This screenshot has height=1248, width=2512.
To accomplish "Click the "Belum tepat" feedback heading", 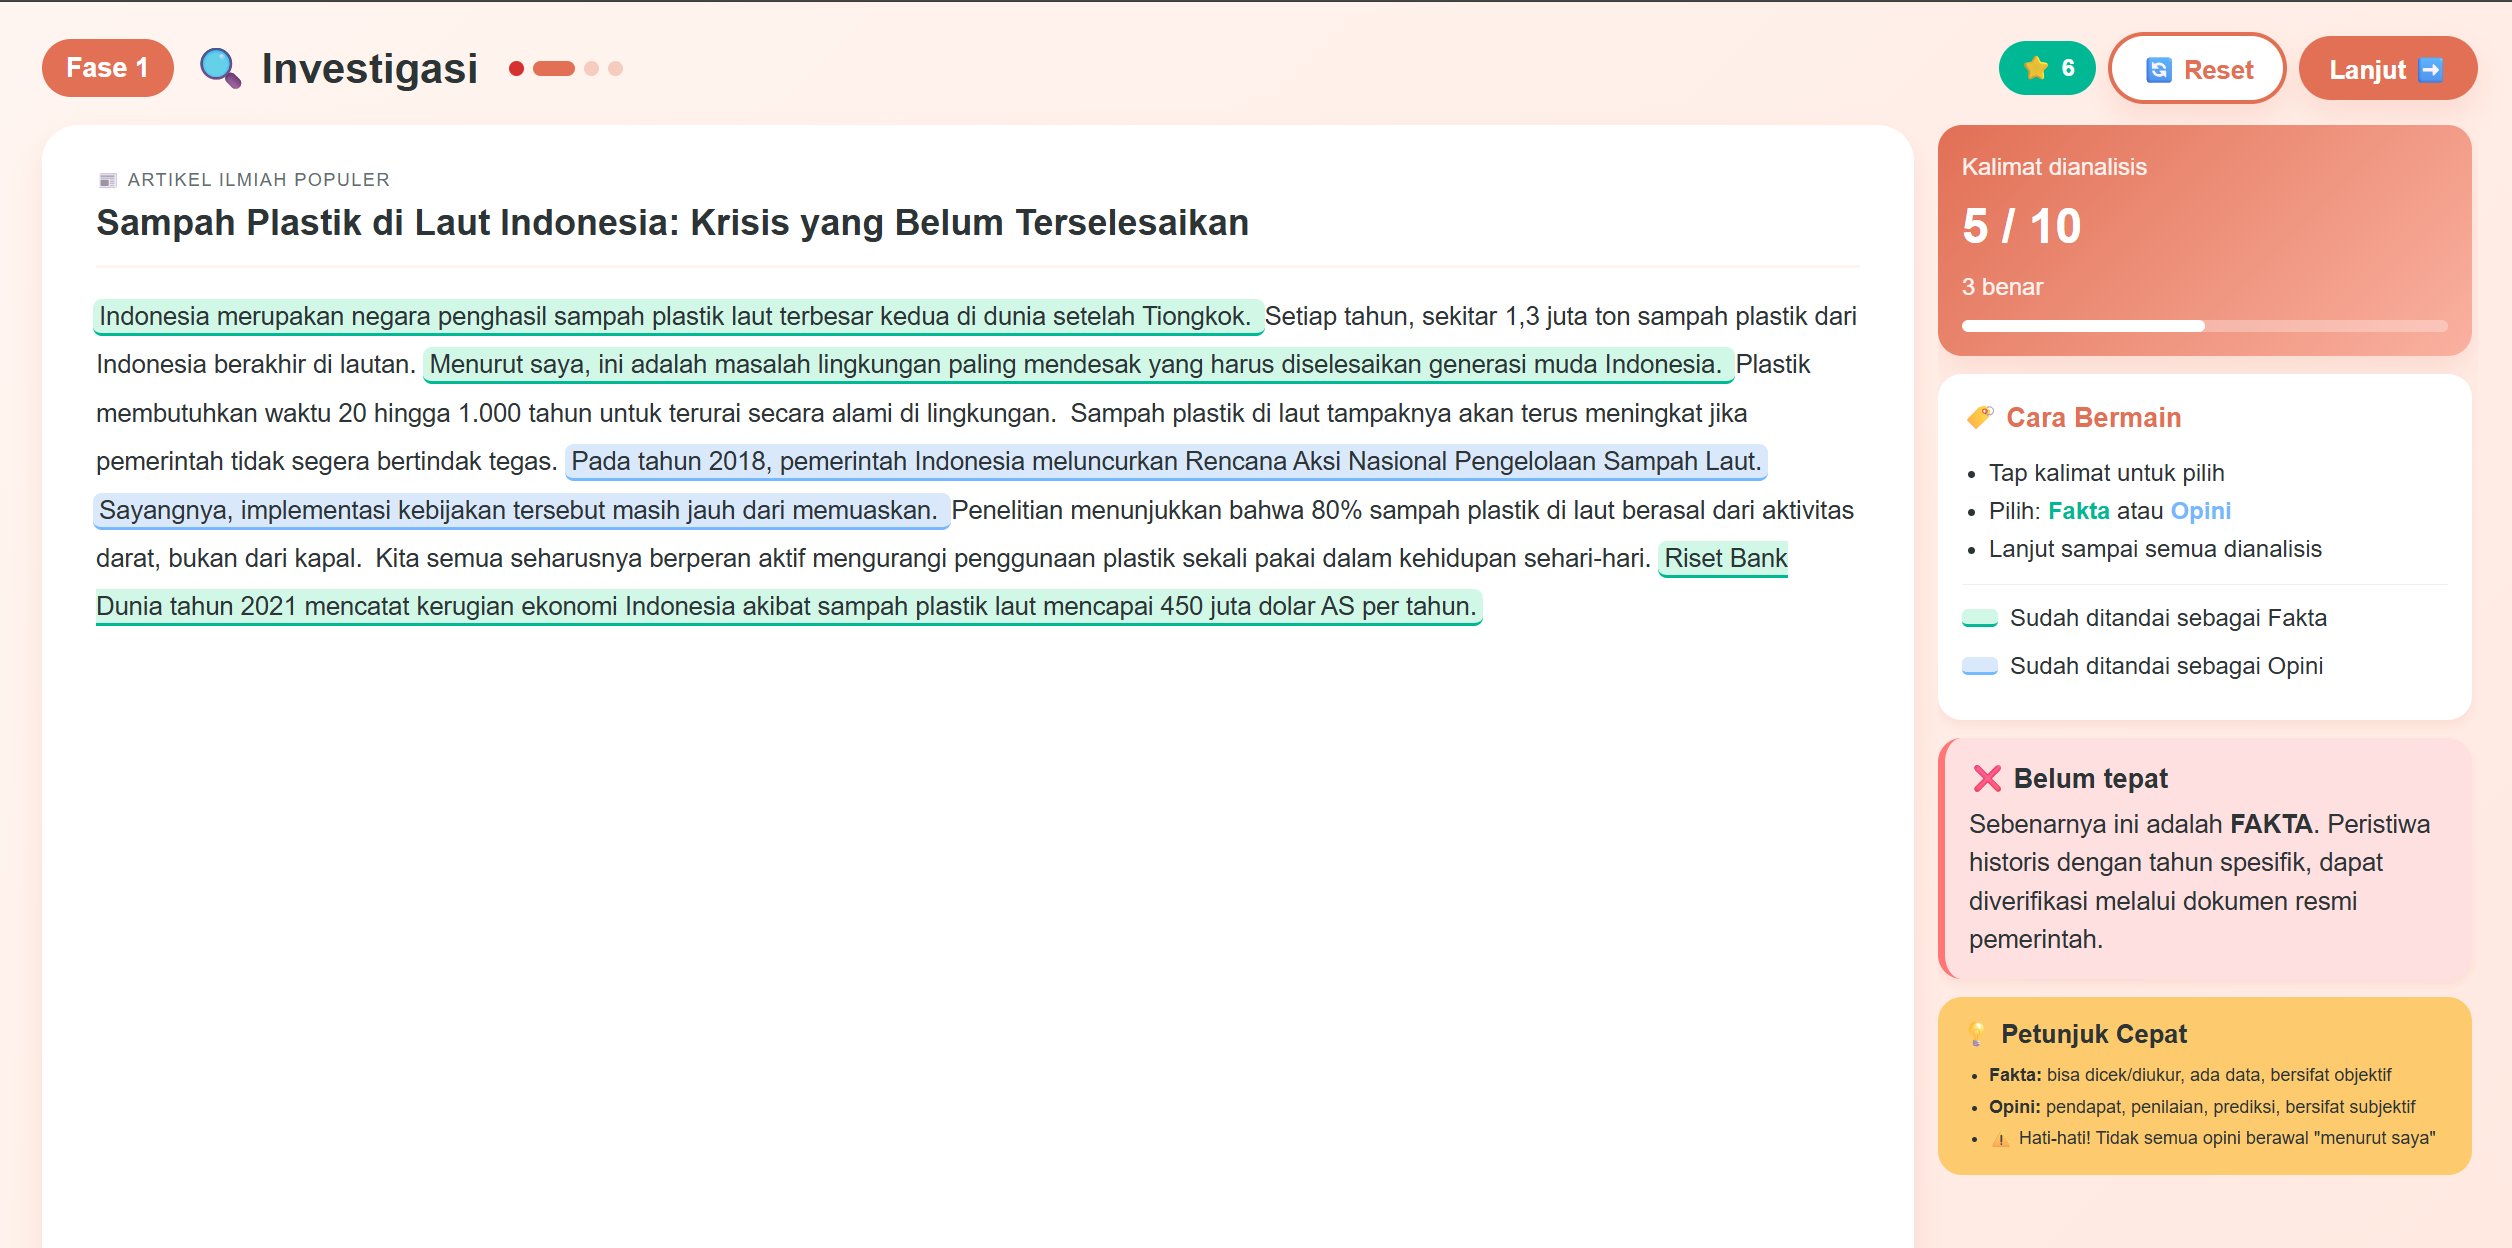I will point(2090,778).
